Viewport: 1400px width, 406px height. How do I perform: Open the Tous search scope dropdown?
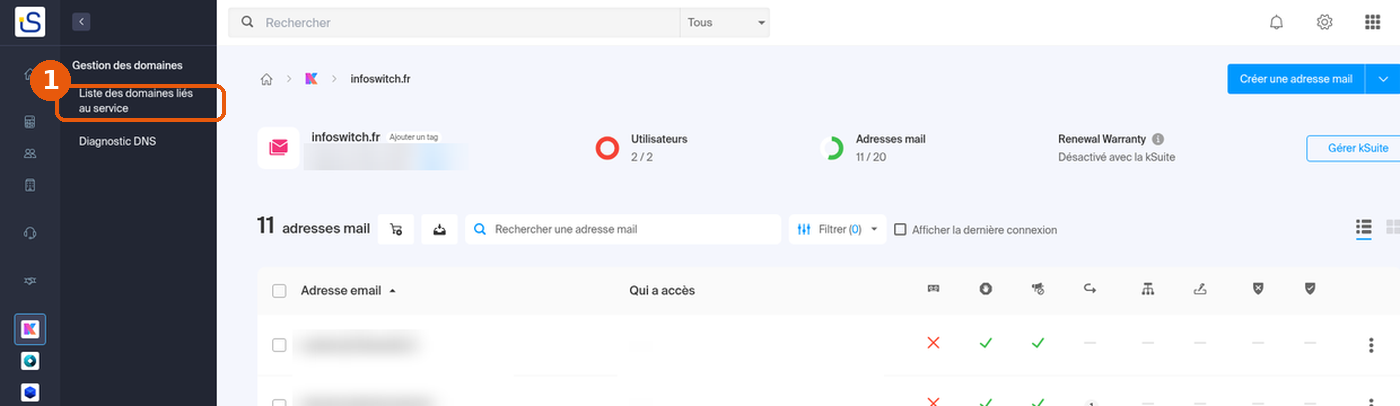click(725, 22)
